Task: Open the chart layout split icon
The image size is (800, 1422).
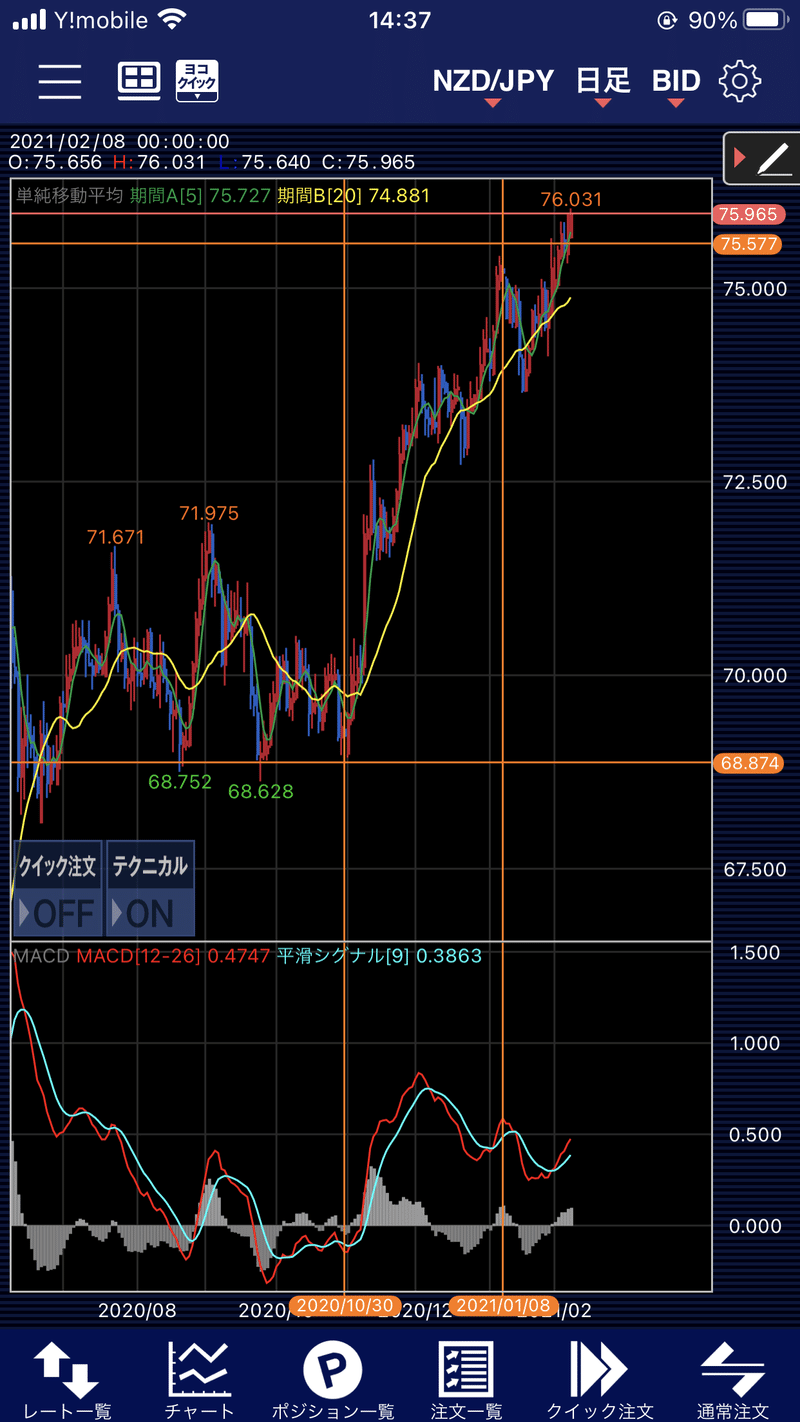Action: (x=139, y=81)
